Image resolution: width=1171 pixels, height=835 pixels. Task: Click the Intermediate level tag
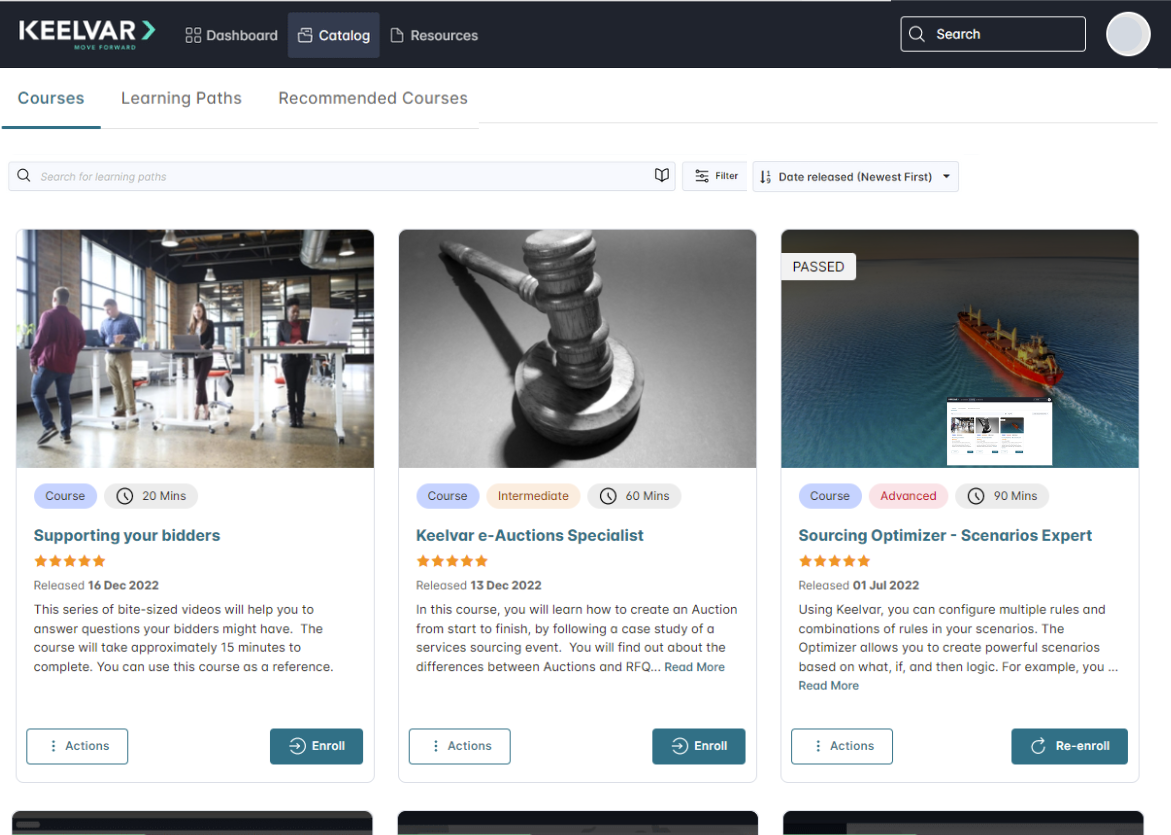pos(533,496)
